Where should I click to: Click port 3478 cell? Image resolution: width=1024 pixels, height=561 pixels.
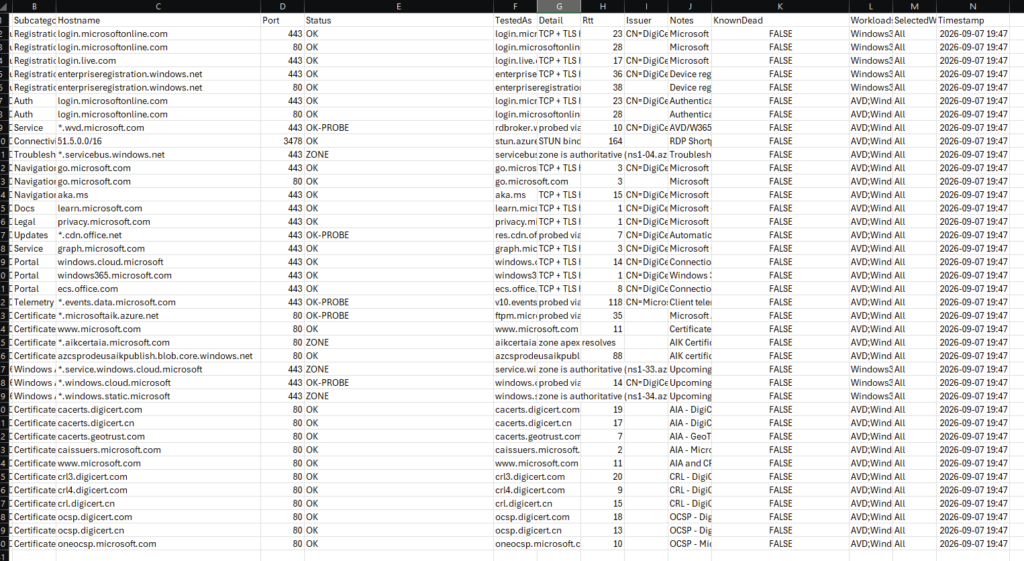tap(283, 141)
